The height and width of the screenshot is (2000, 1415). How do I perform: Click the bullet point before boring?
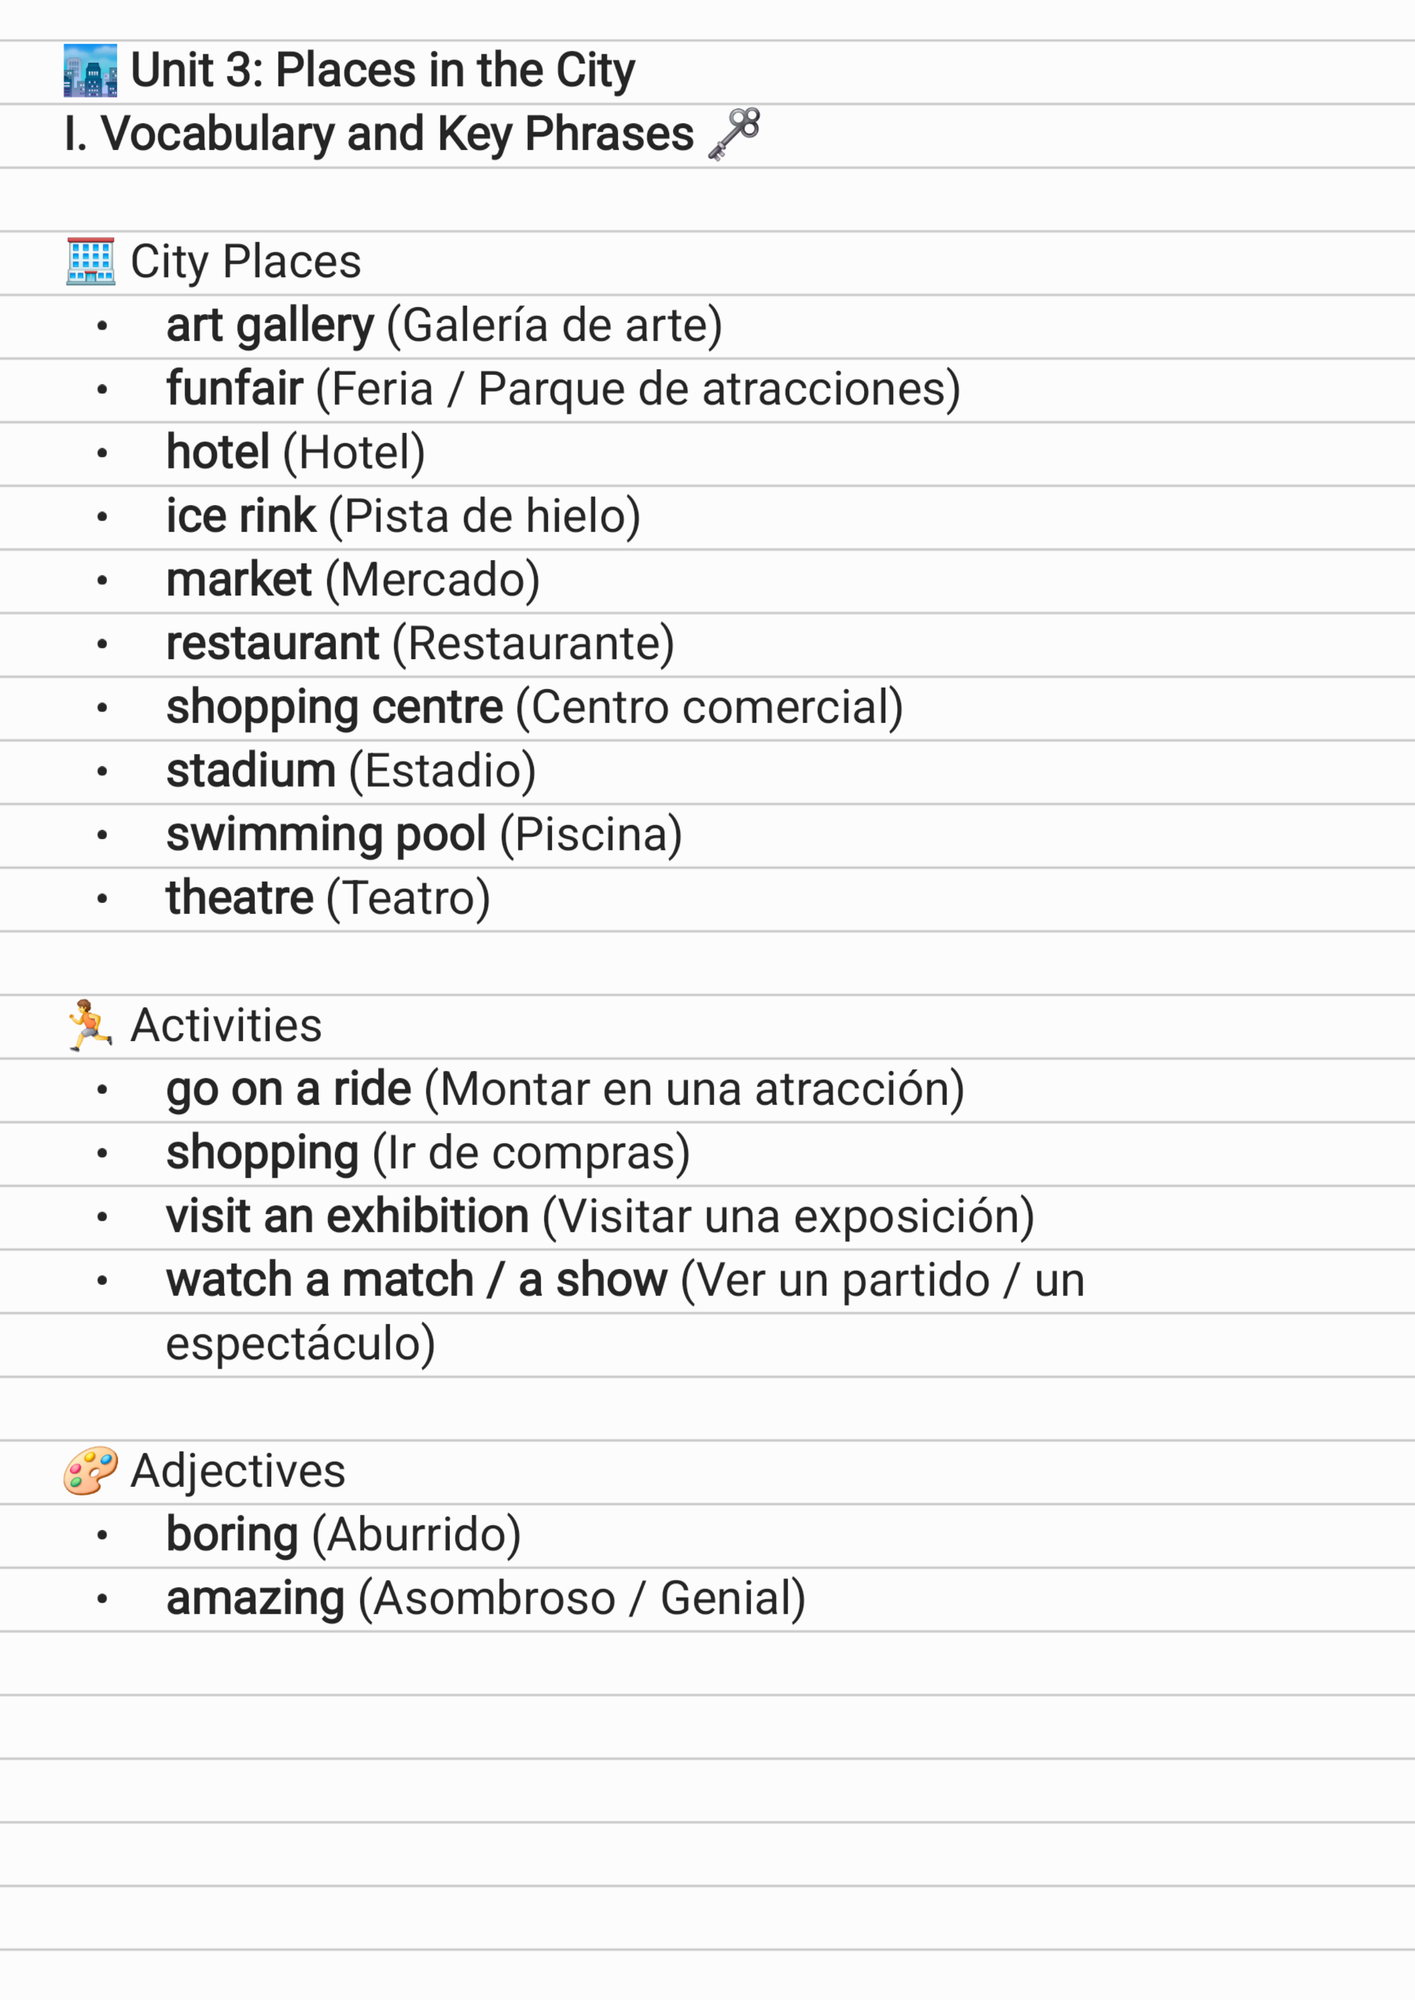tap(102, 1535)
